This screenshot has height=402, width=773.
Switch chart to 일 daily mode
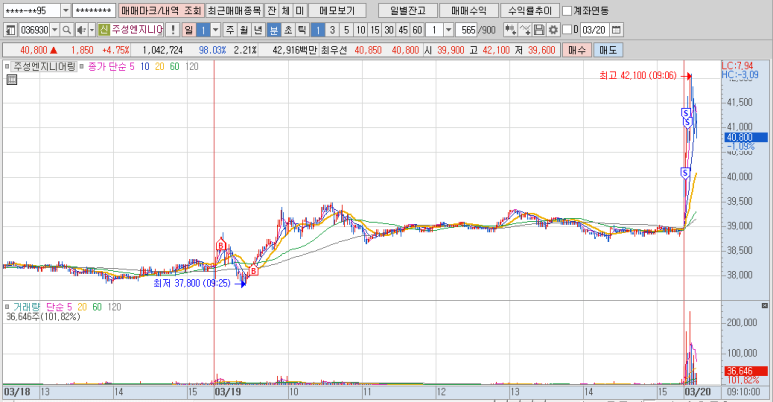coord(188,30)
